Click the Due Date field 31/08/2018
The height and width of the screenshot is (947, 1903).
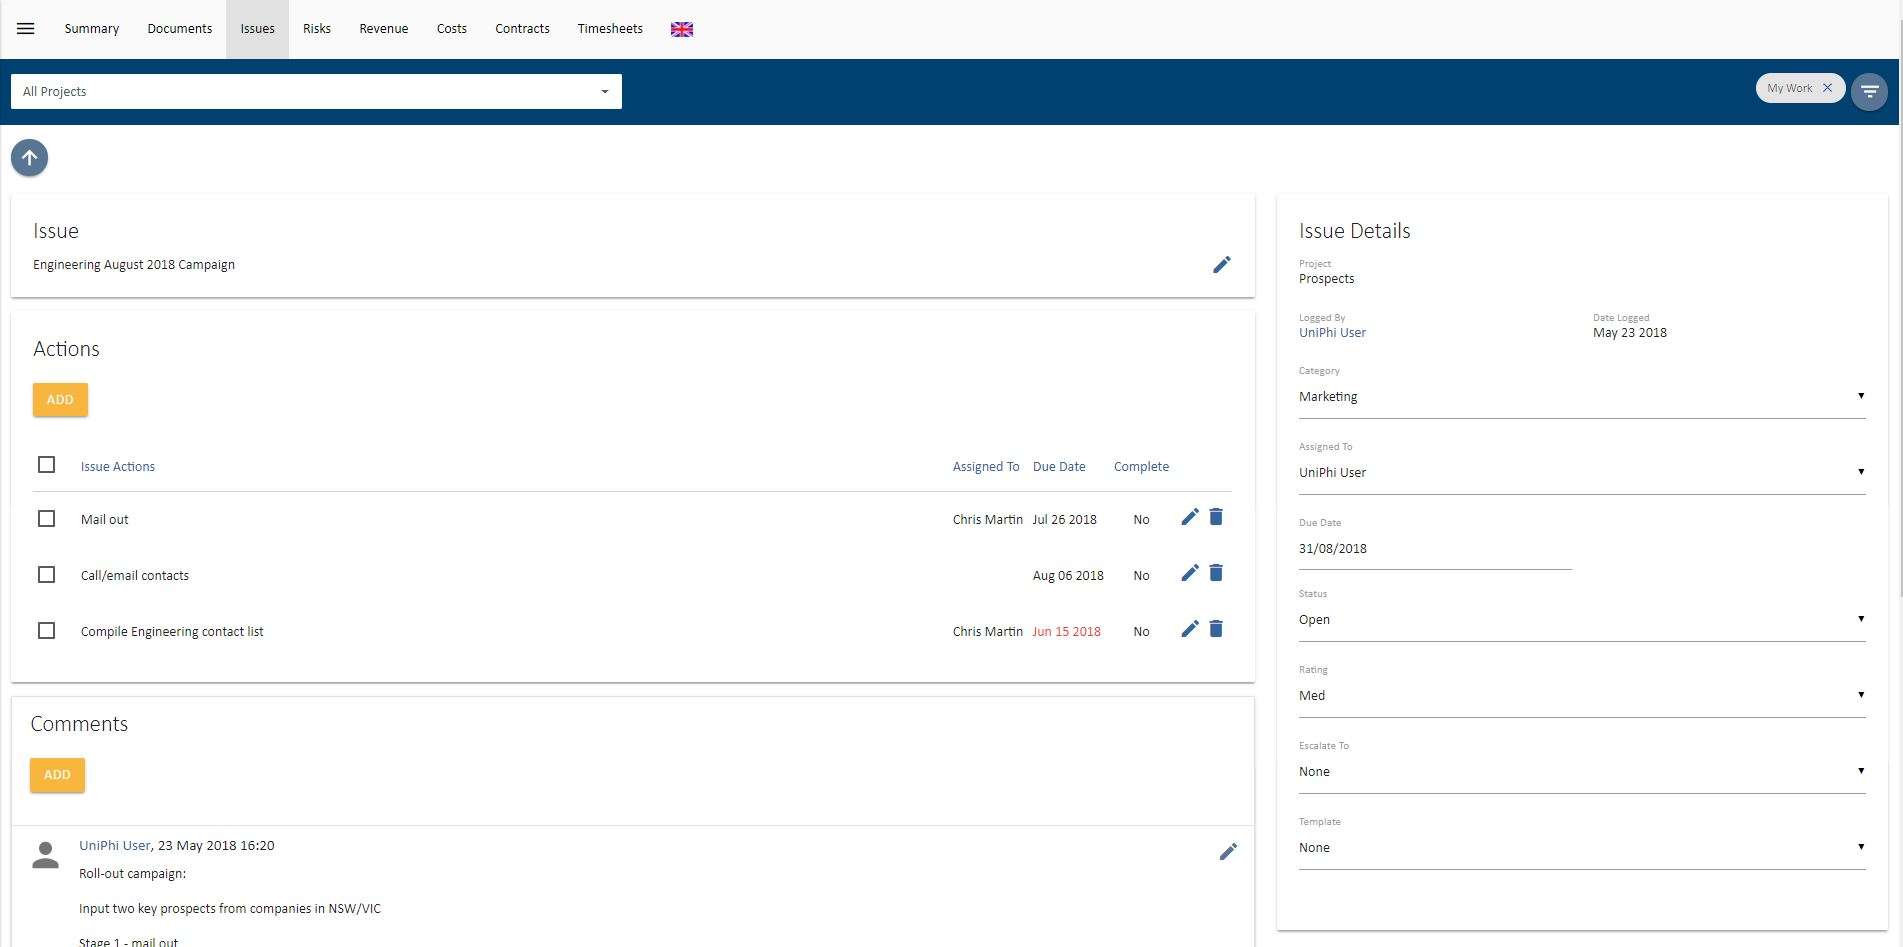1434,549
